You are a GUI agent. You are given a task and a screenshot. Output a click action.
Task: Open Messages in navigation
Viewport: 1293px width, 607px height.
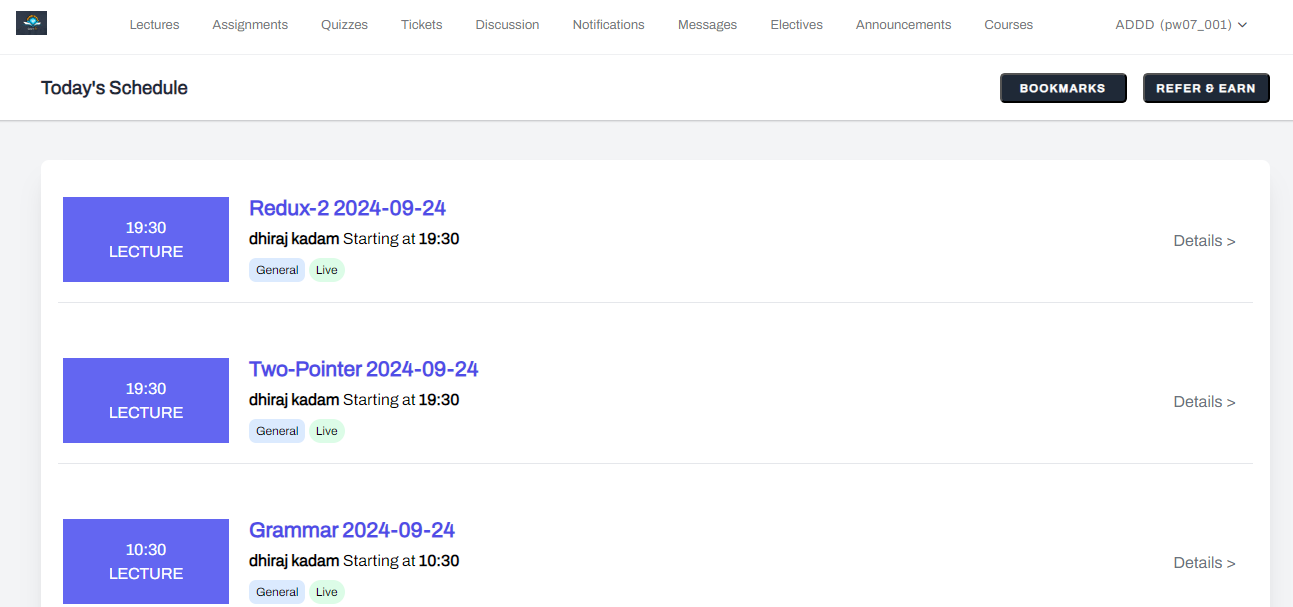point(707,25)
